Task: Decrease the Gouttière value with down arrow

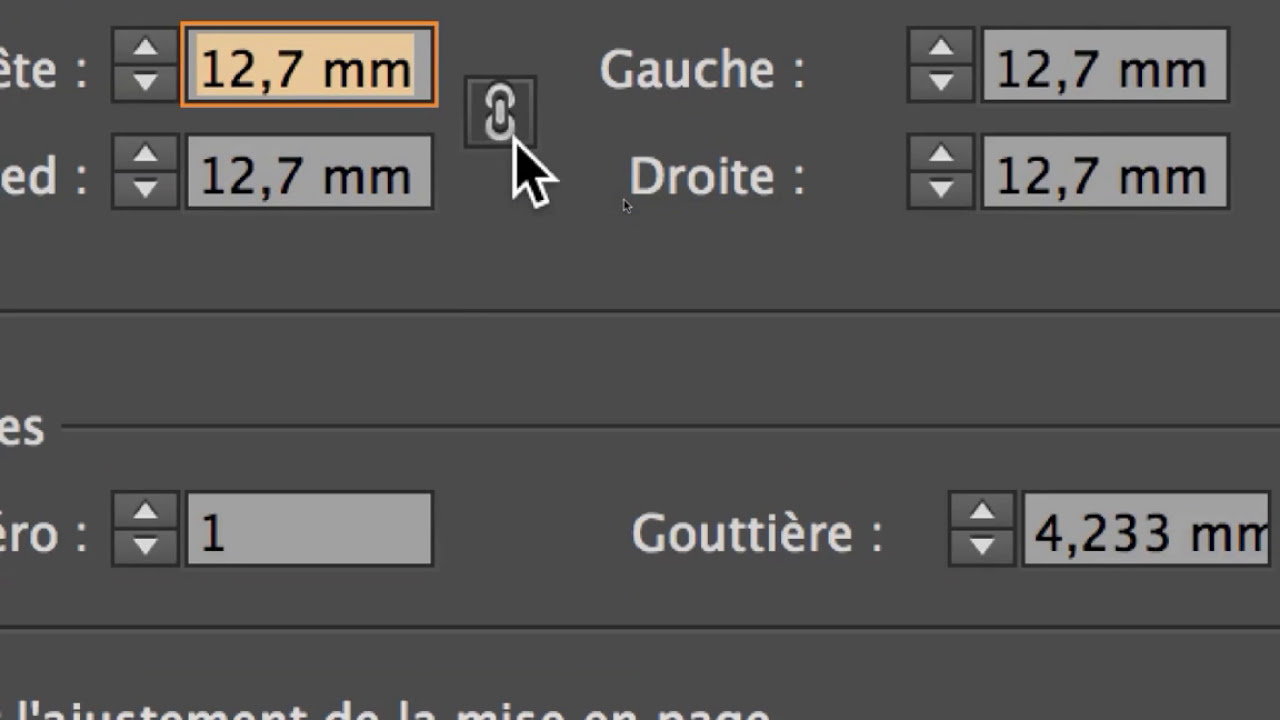Action: pyautogui.click(x=982, y=546)
